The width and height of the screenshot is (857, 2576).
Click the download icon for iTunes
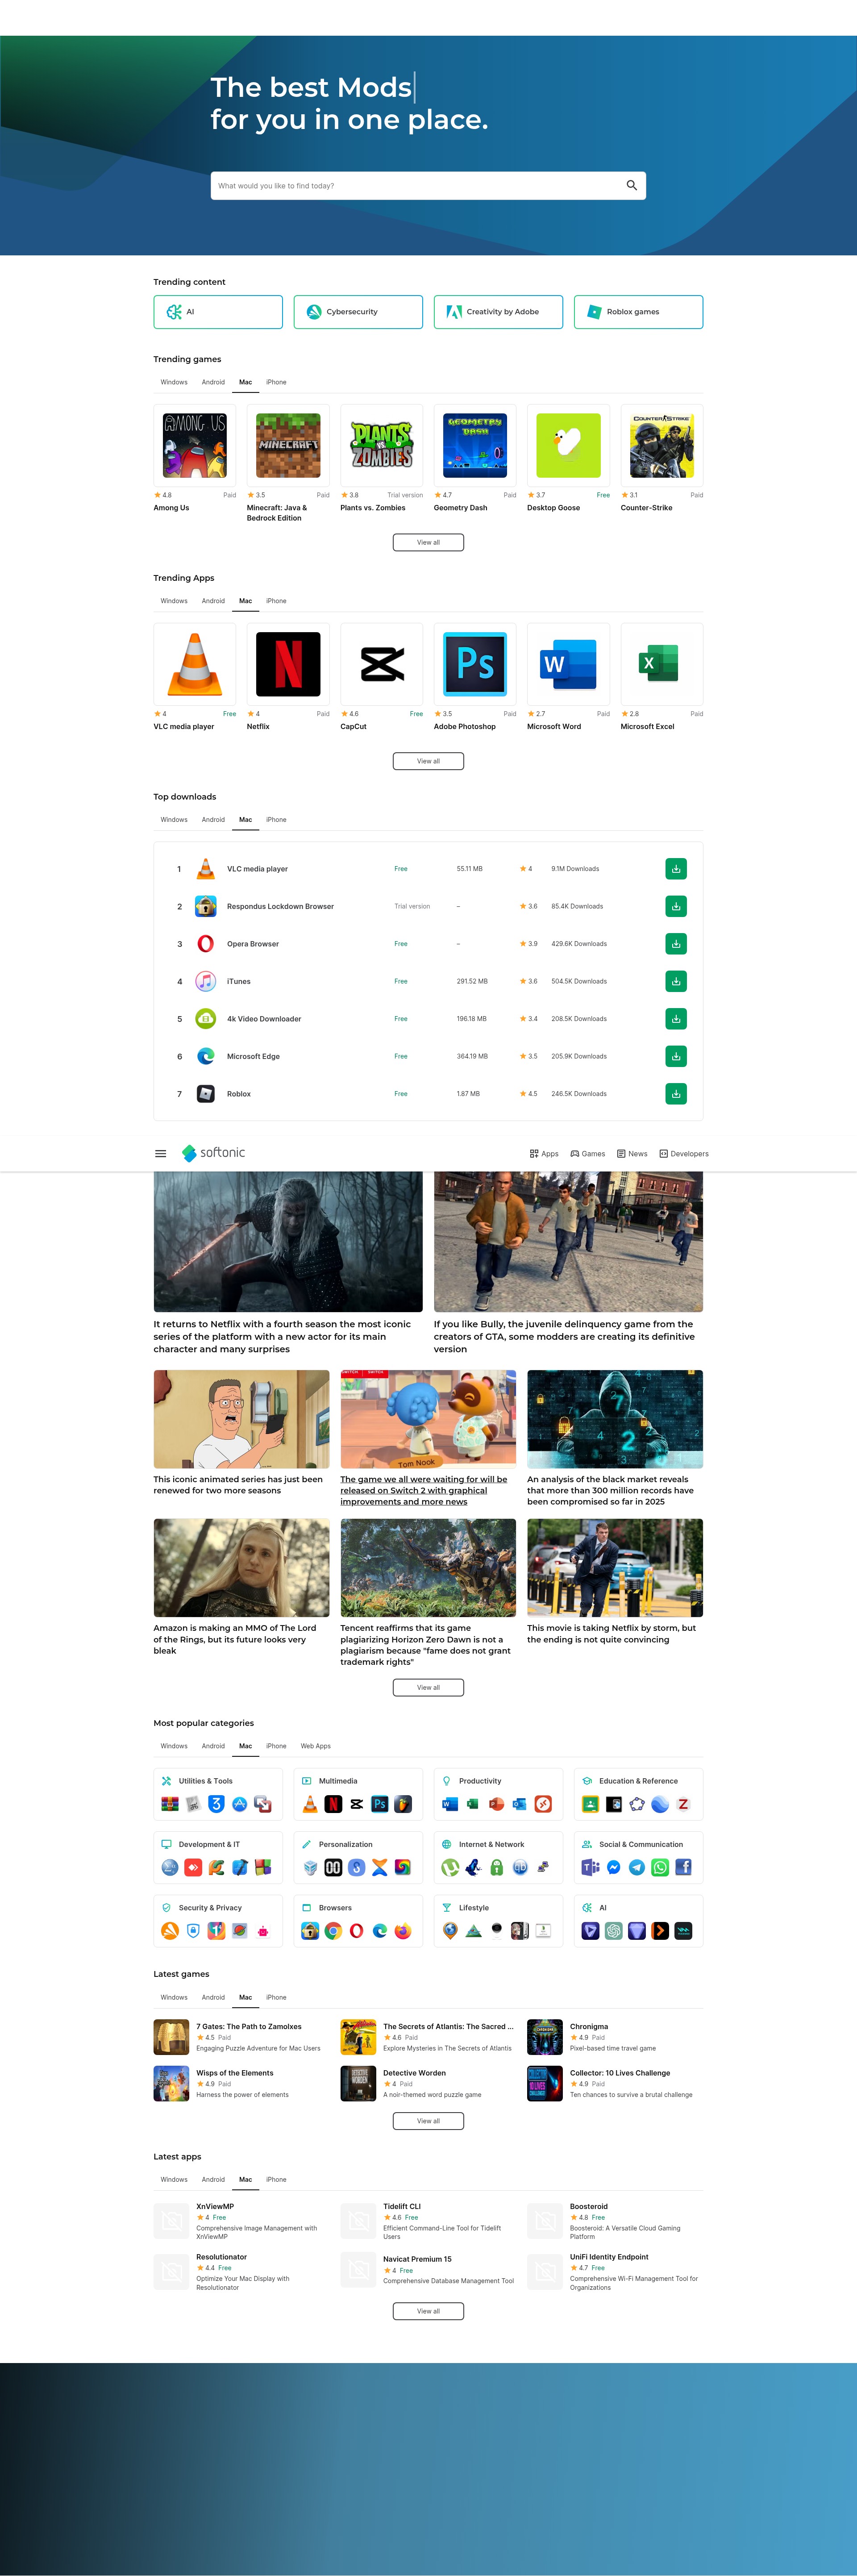click(x=676, y=981)
